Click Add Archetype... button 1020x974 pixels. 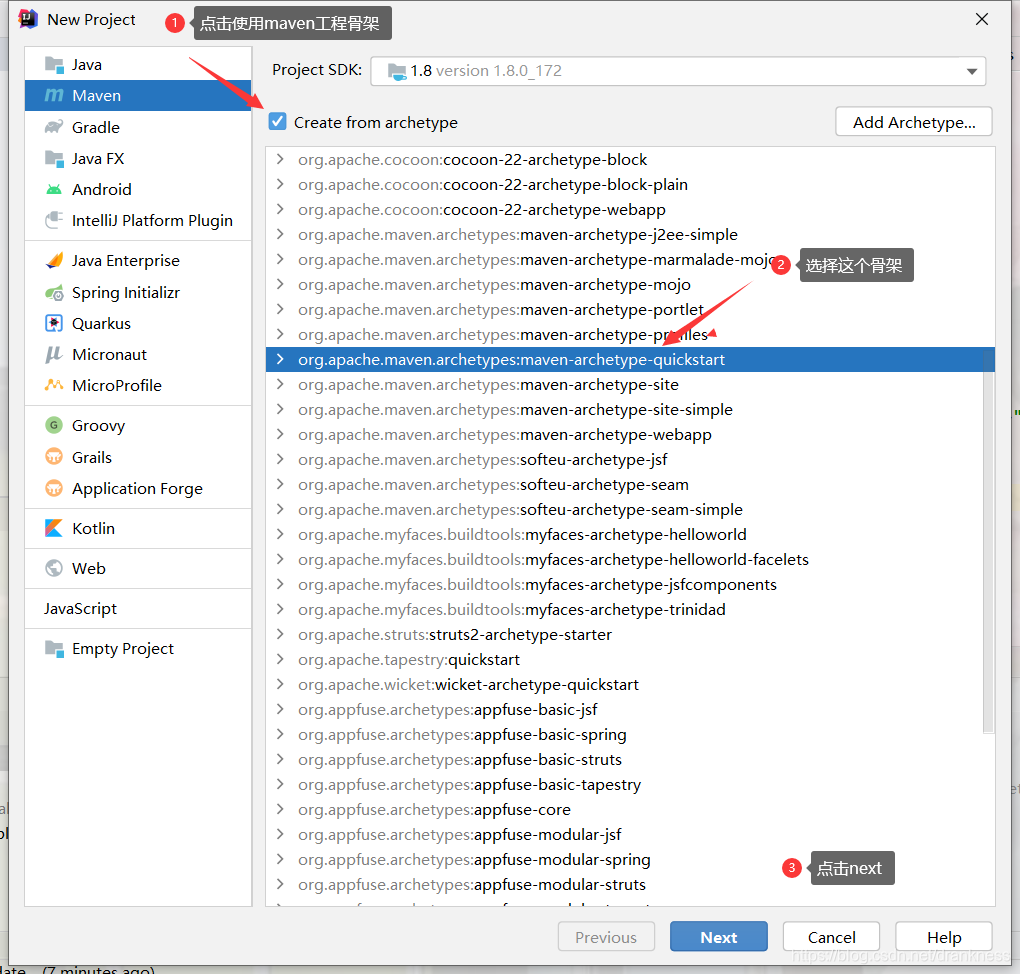914,122
